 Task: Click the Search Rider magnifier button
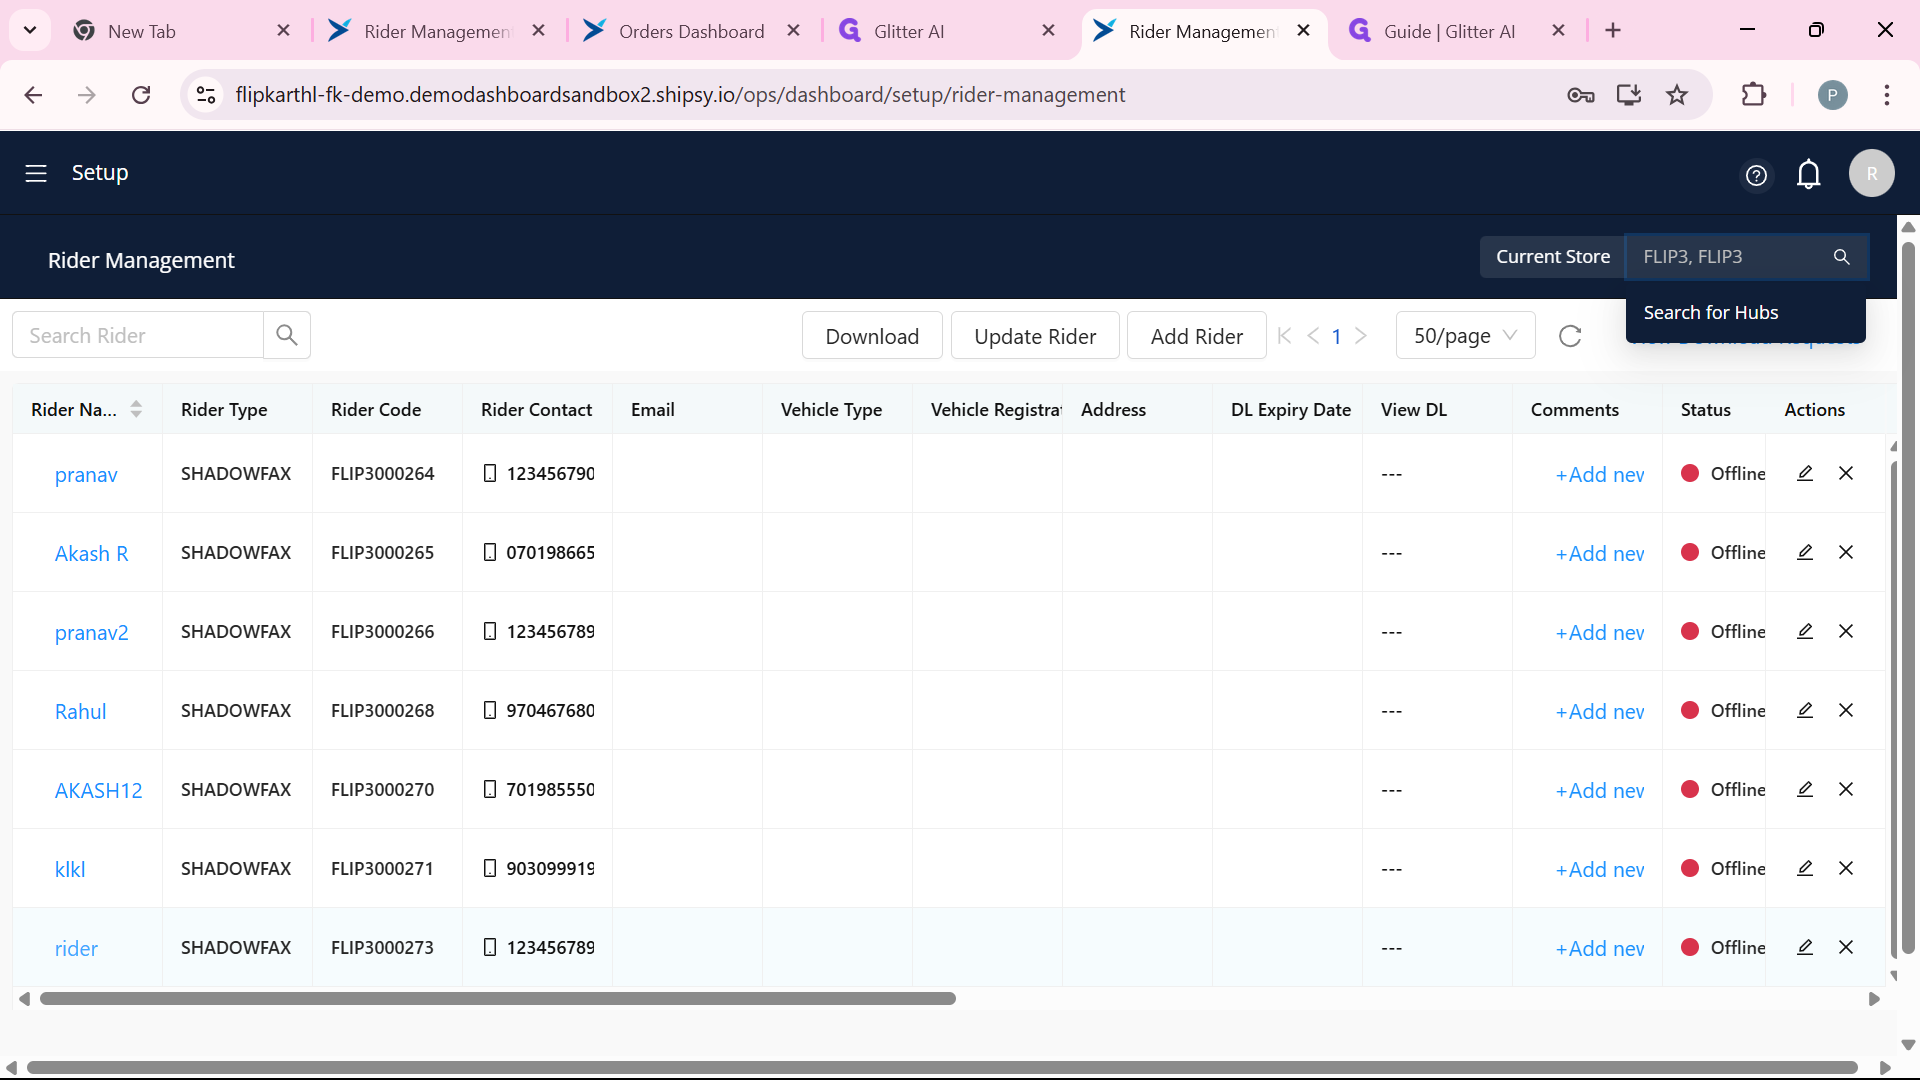[x=287, y=335]
